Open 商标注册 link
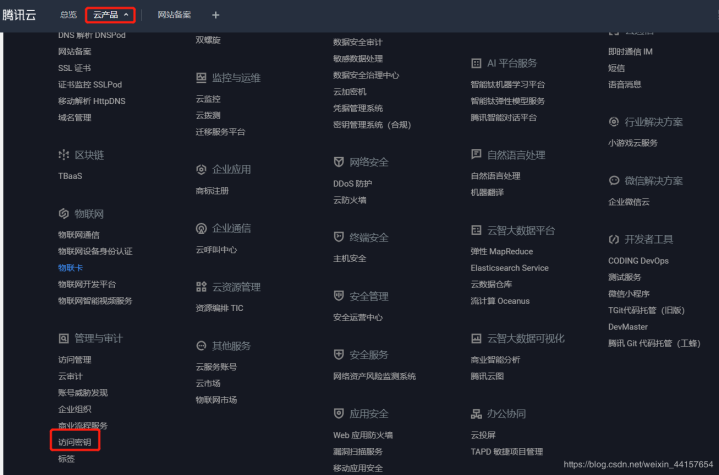This screenshot has height=475, width=719. tap(212, 191)
